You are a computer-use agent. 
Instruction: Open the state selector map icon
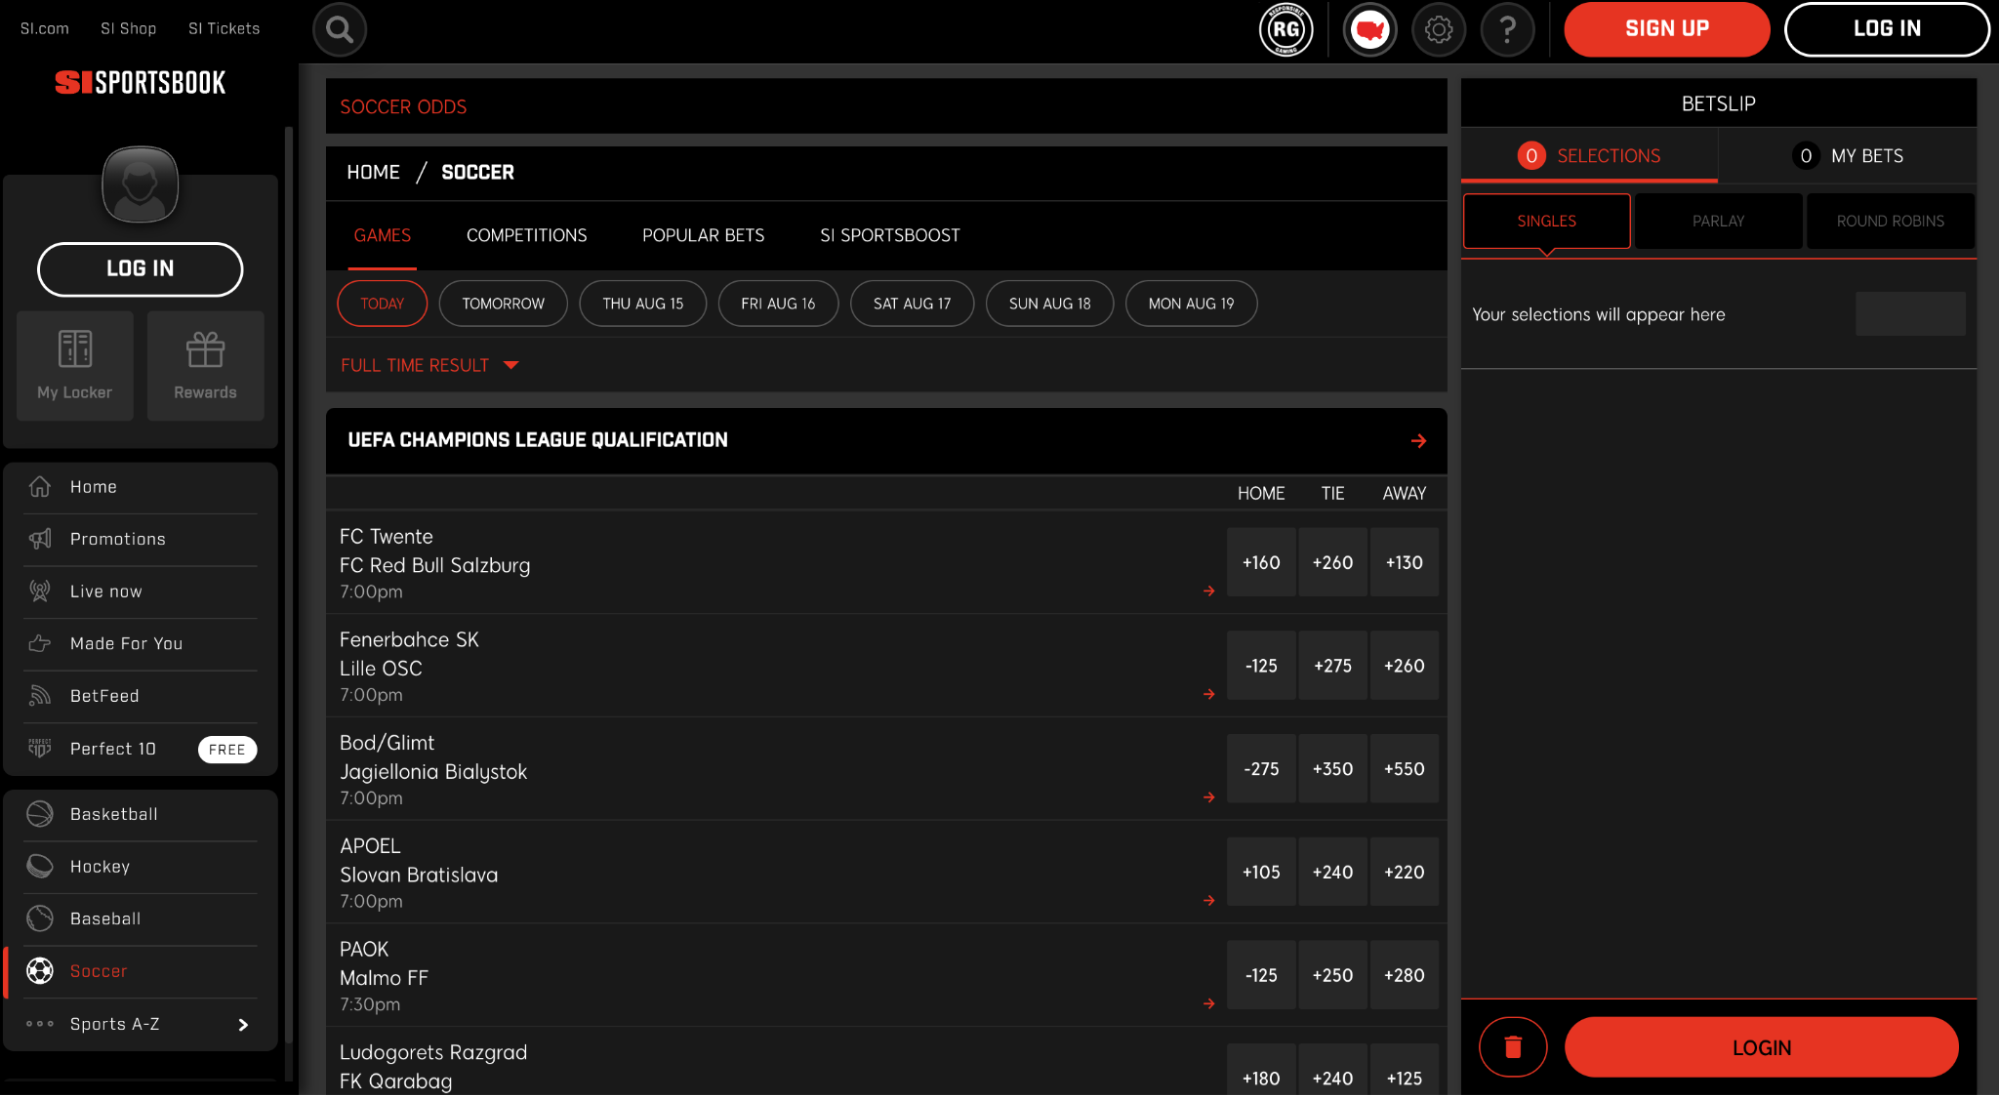pyautogui.click(x=1370, y=29)
